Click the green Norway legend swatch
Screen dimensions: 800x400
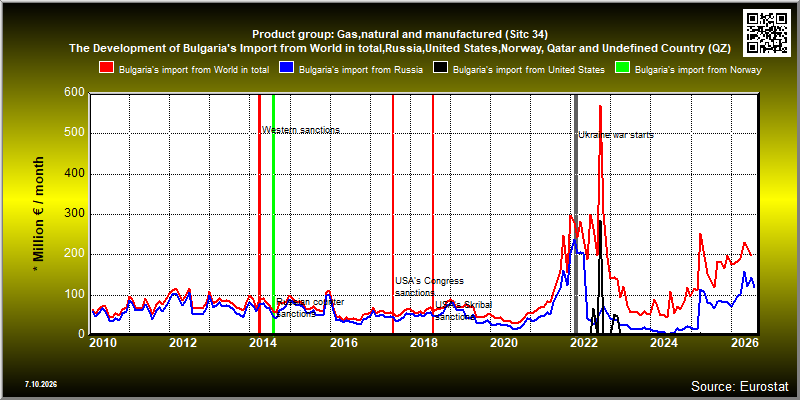tap(622, 69)
